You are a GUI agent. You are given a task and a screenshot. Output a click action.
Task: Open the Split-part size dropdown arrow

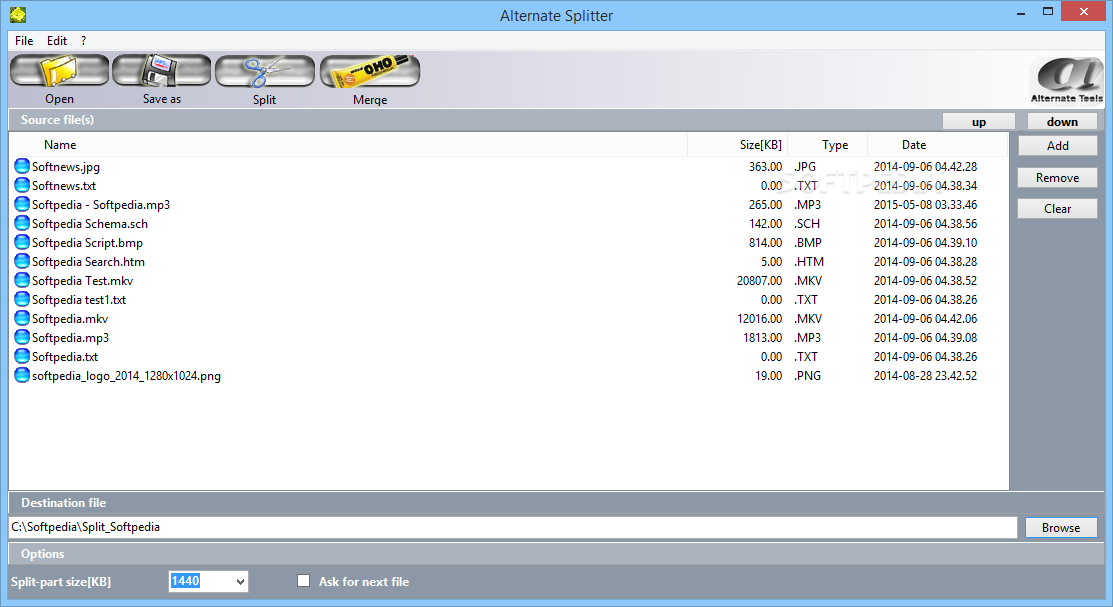[x=240, y=581]
